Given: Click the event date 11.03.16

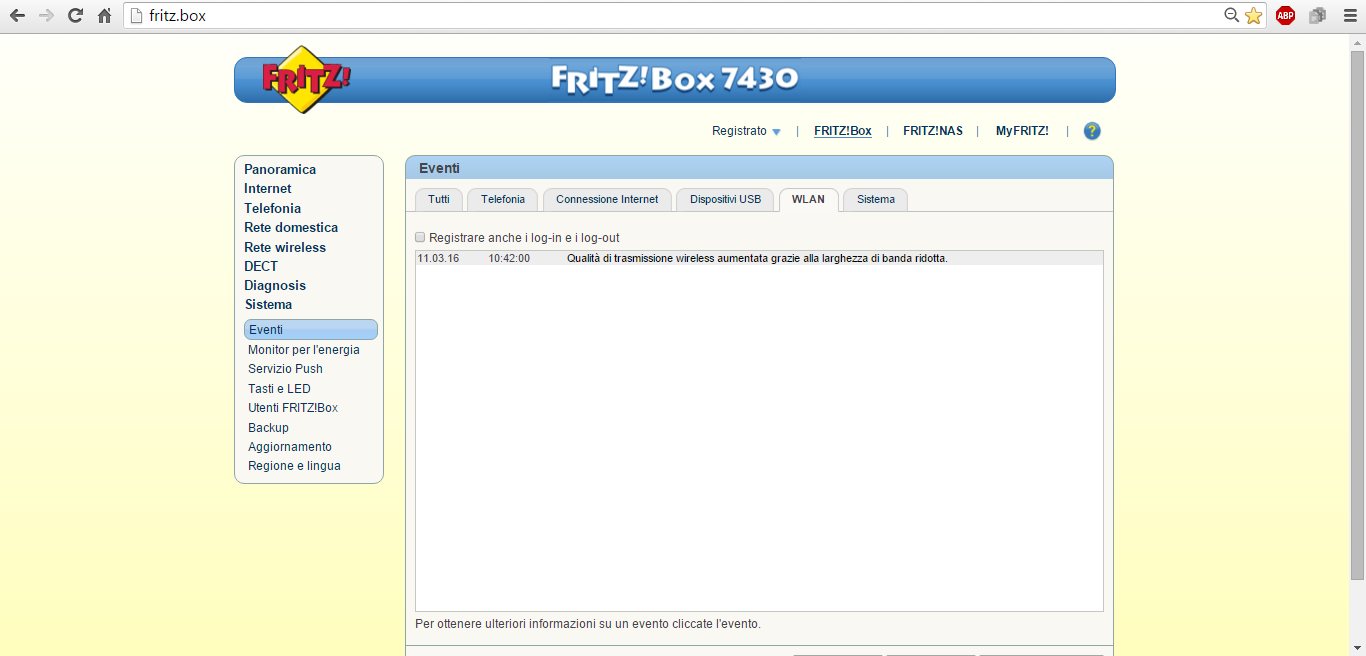Looking at the screenshot, I should 438,258.
